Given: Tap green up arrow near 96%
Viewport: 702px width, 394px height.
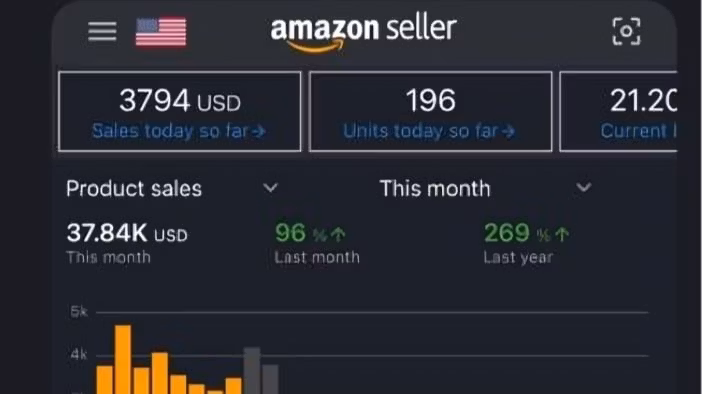Looking at the screenshot, I should [x=338, y=235].
